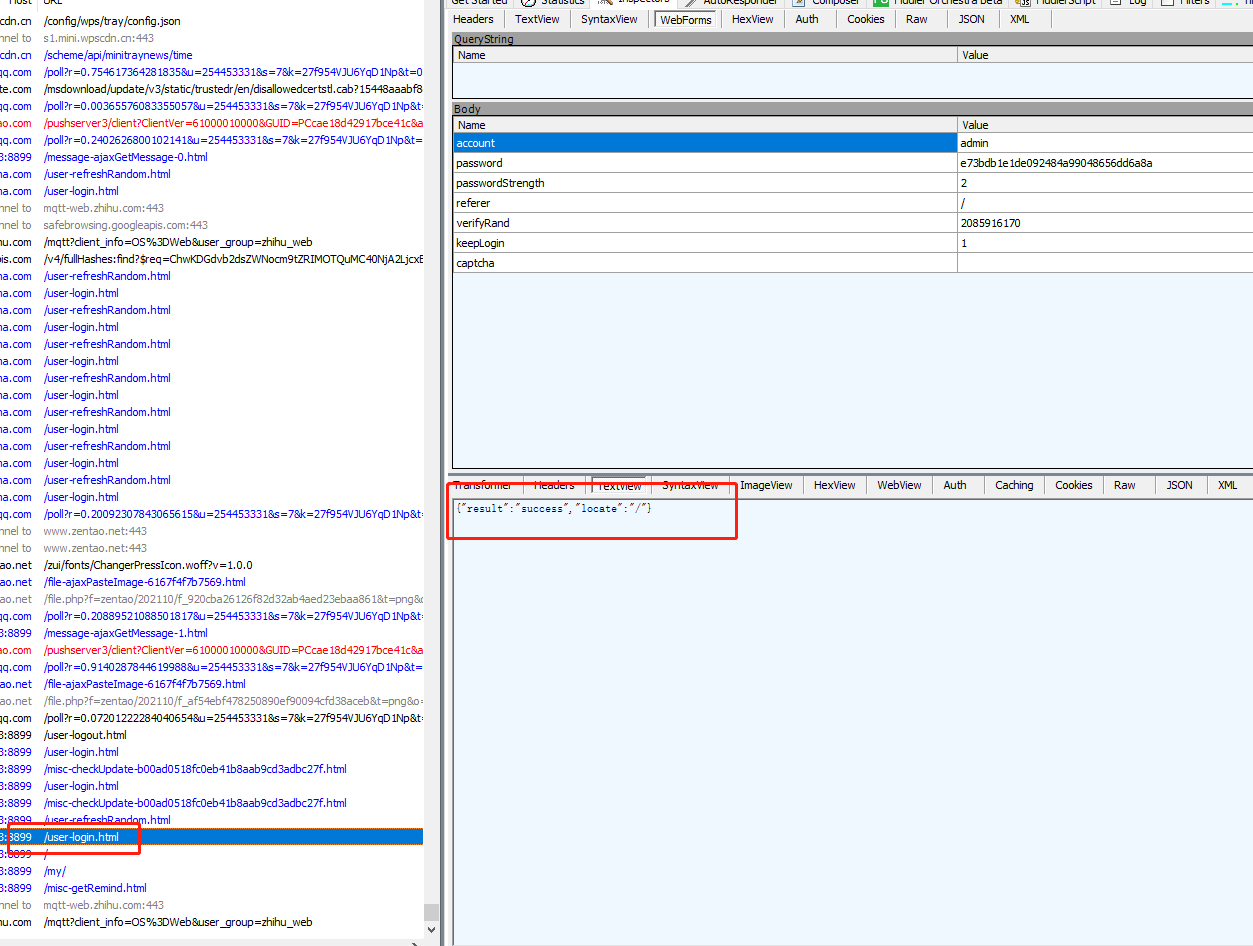Click the verifyRand value 2085916170
The image size is (1253, 946).
click(x=990, y=223)
